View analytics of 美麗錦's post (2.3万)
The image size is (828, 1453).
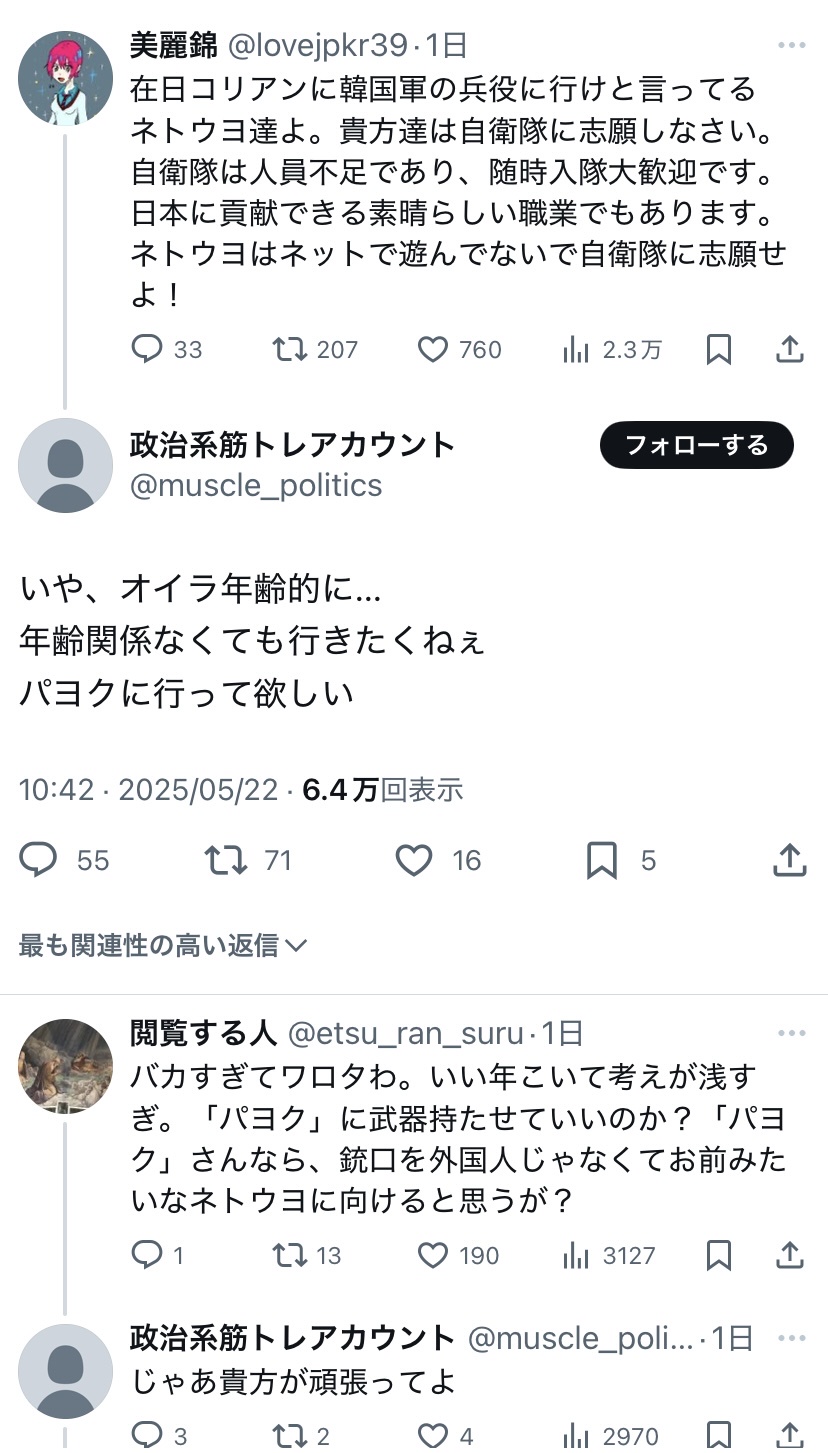[x=576, y=349]
